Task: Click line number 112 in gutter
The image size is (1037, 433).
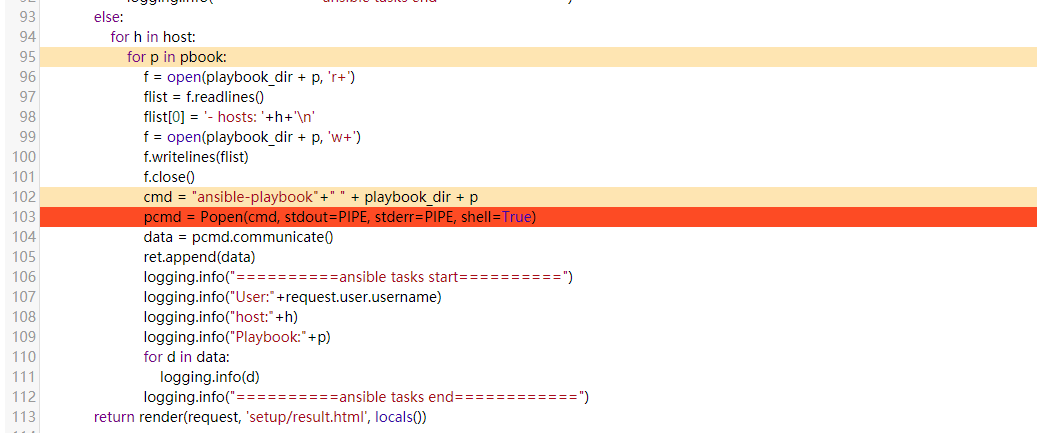Action: coord(24,397)
